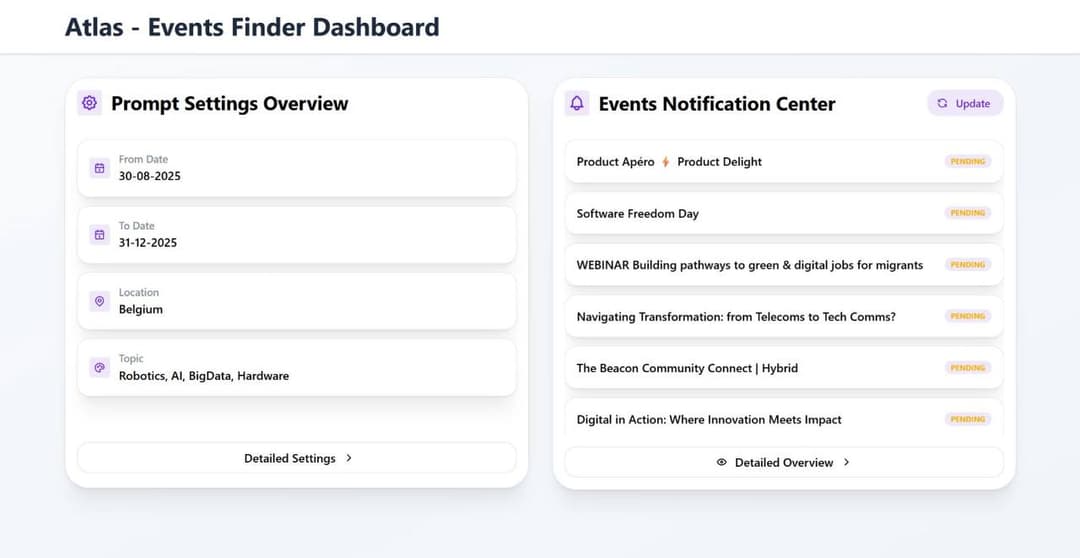
Task: Click the bell icon in Events Notification Center
Action: (x=577, y=103)
